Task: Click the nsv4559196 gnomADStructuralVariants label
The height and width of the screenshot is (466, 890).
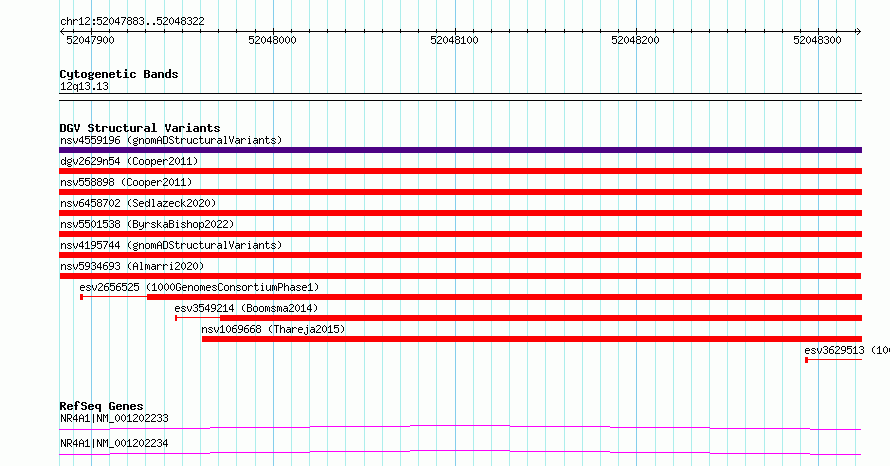Action: [171, 140]
